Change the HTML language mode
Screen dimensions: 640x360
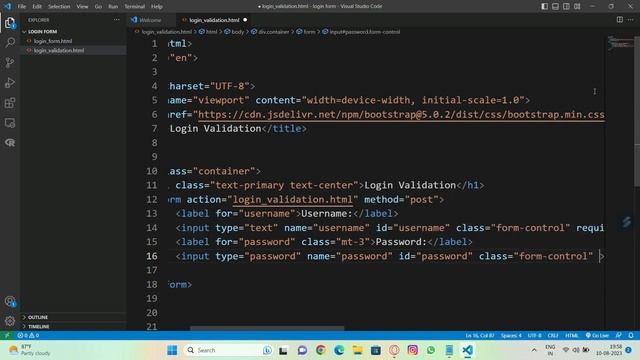click(572, 335)
